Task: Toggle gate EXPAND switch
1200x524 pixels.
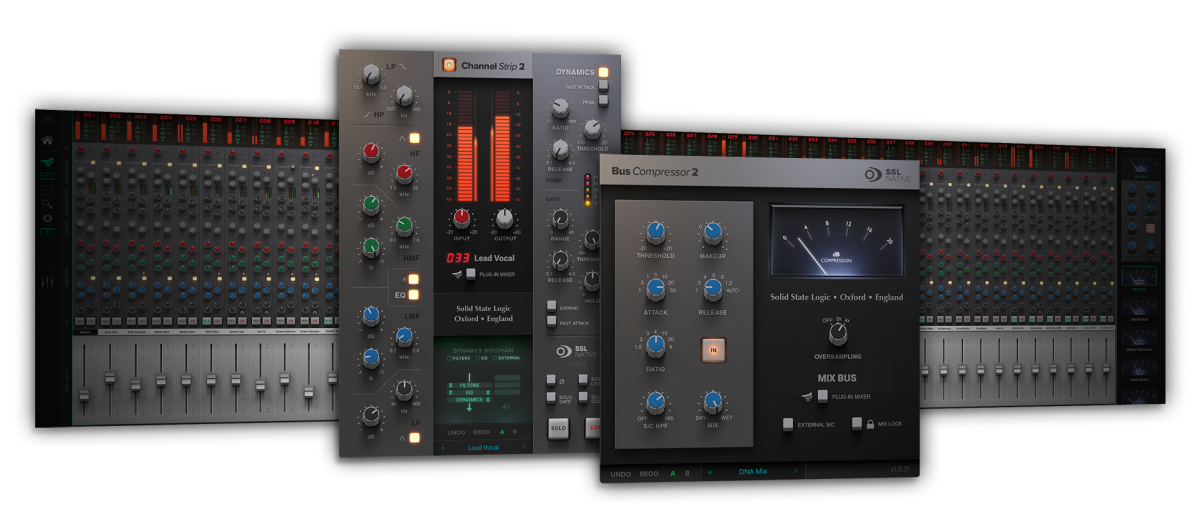Action: click(551, 306)
